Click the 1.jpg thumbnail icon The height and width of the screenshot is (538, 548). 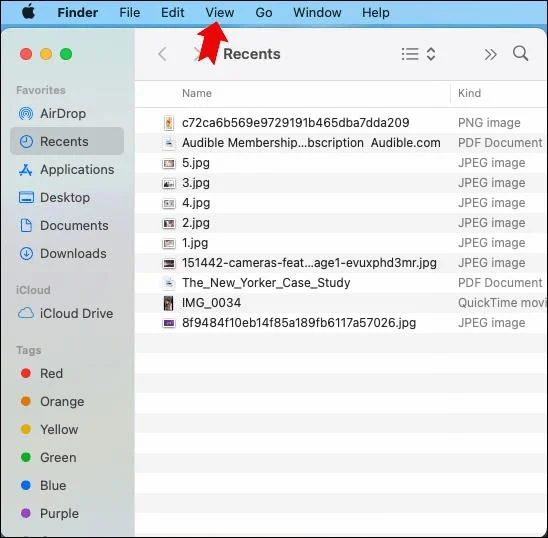(168, 243)
